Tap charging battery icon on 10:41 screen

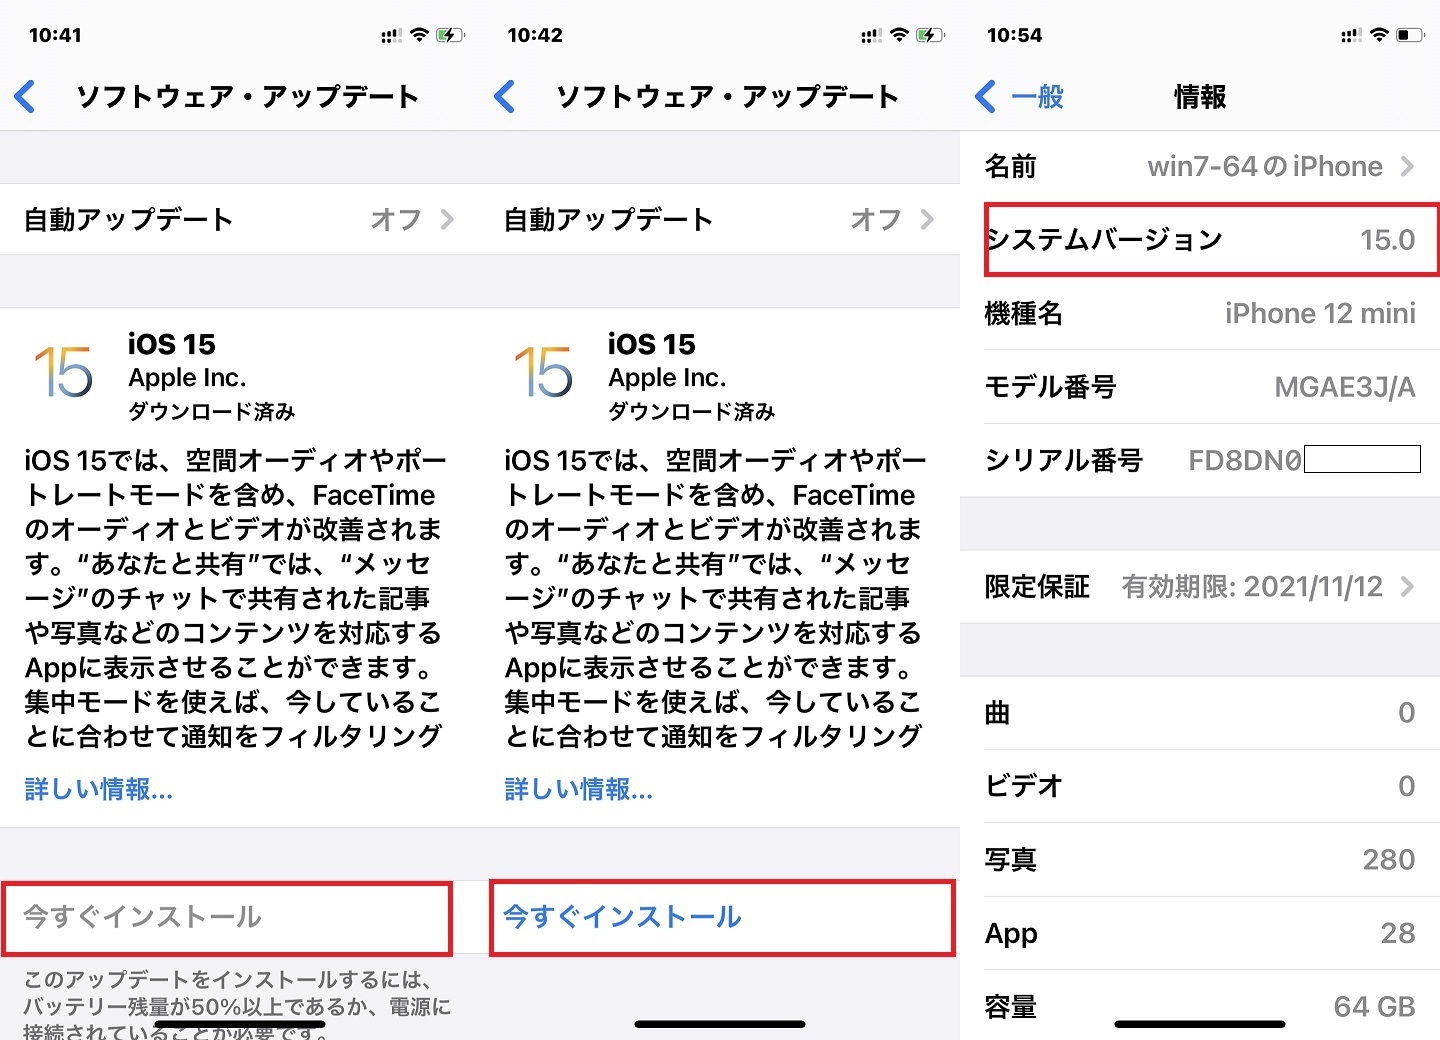(450, 35)
